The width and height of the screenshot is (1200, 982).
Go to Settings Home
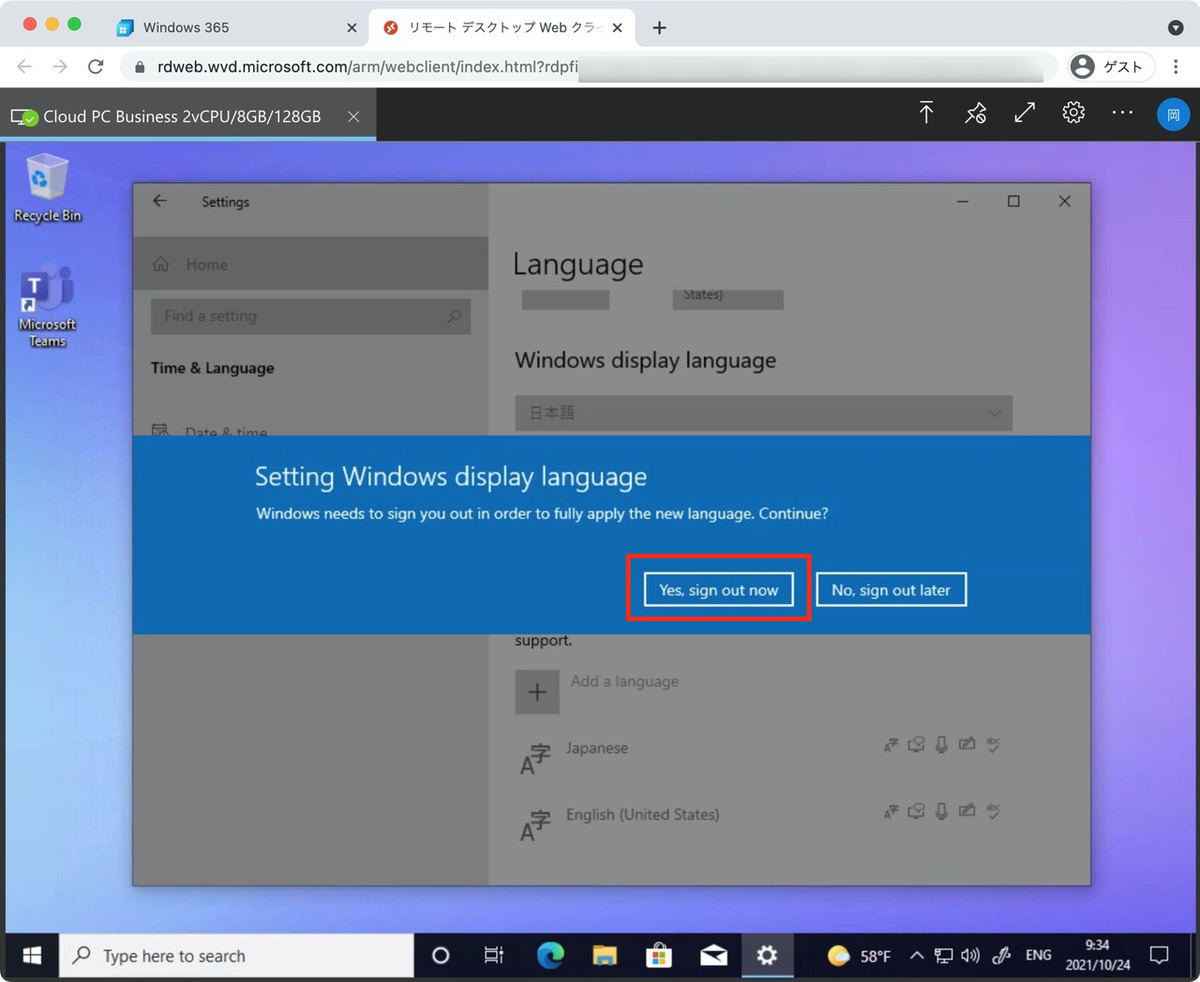click(310, 264)
